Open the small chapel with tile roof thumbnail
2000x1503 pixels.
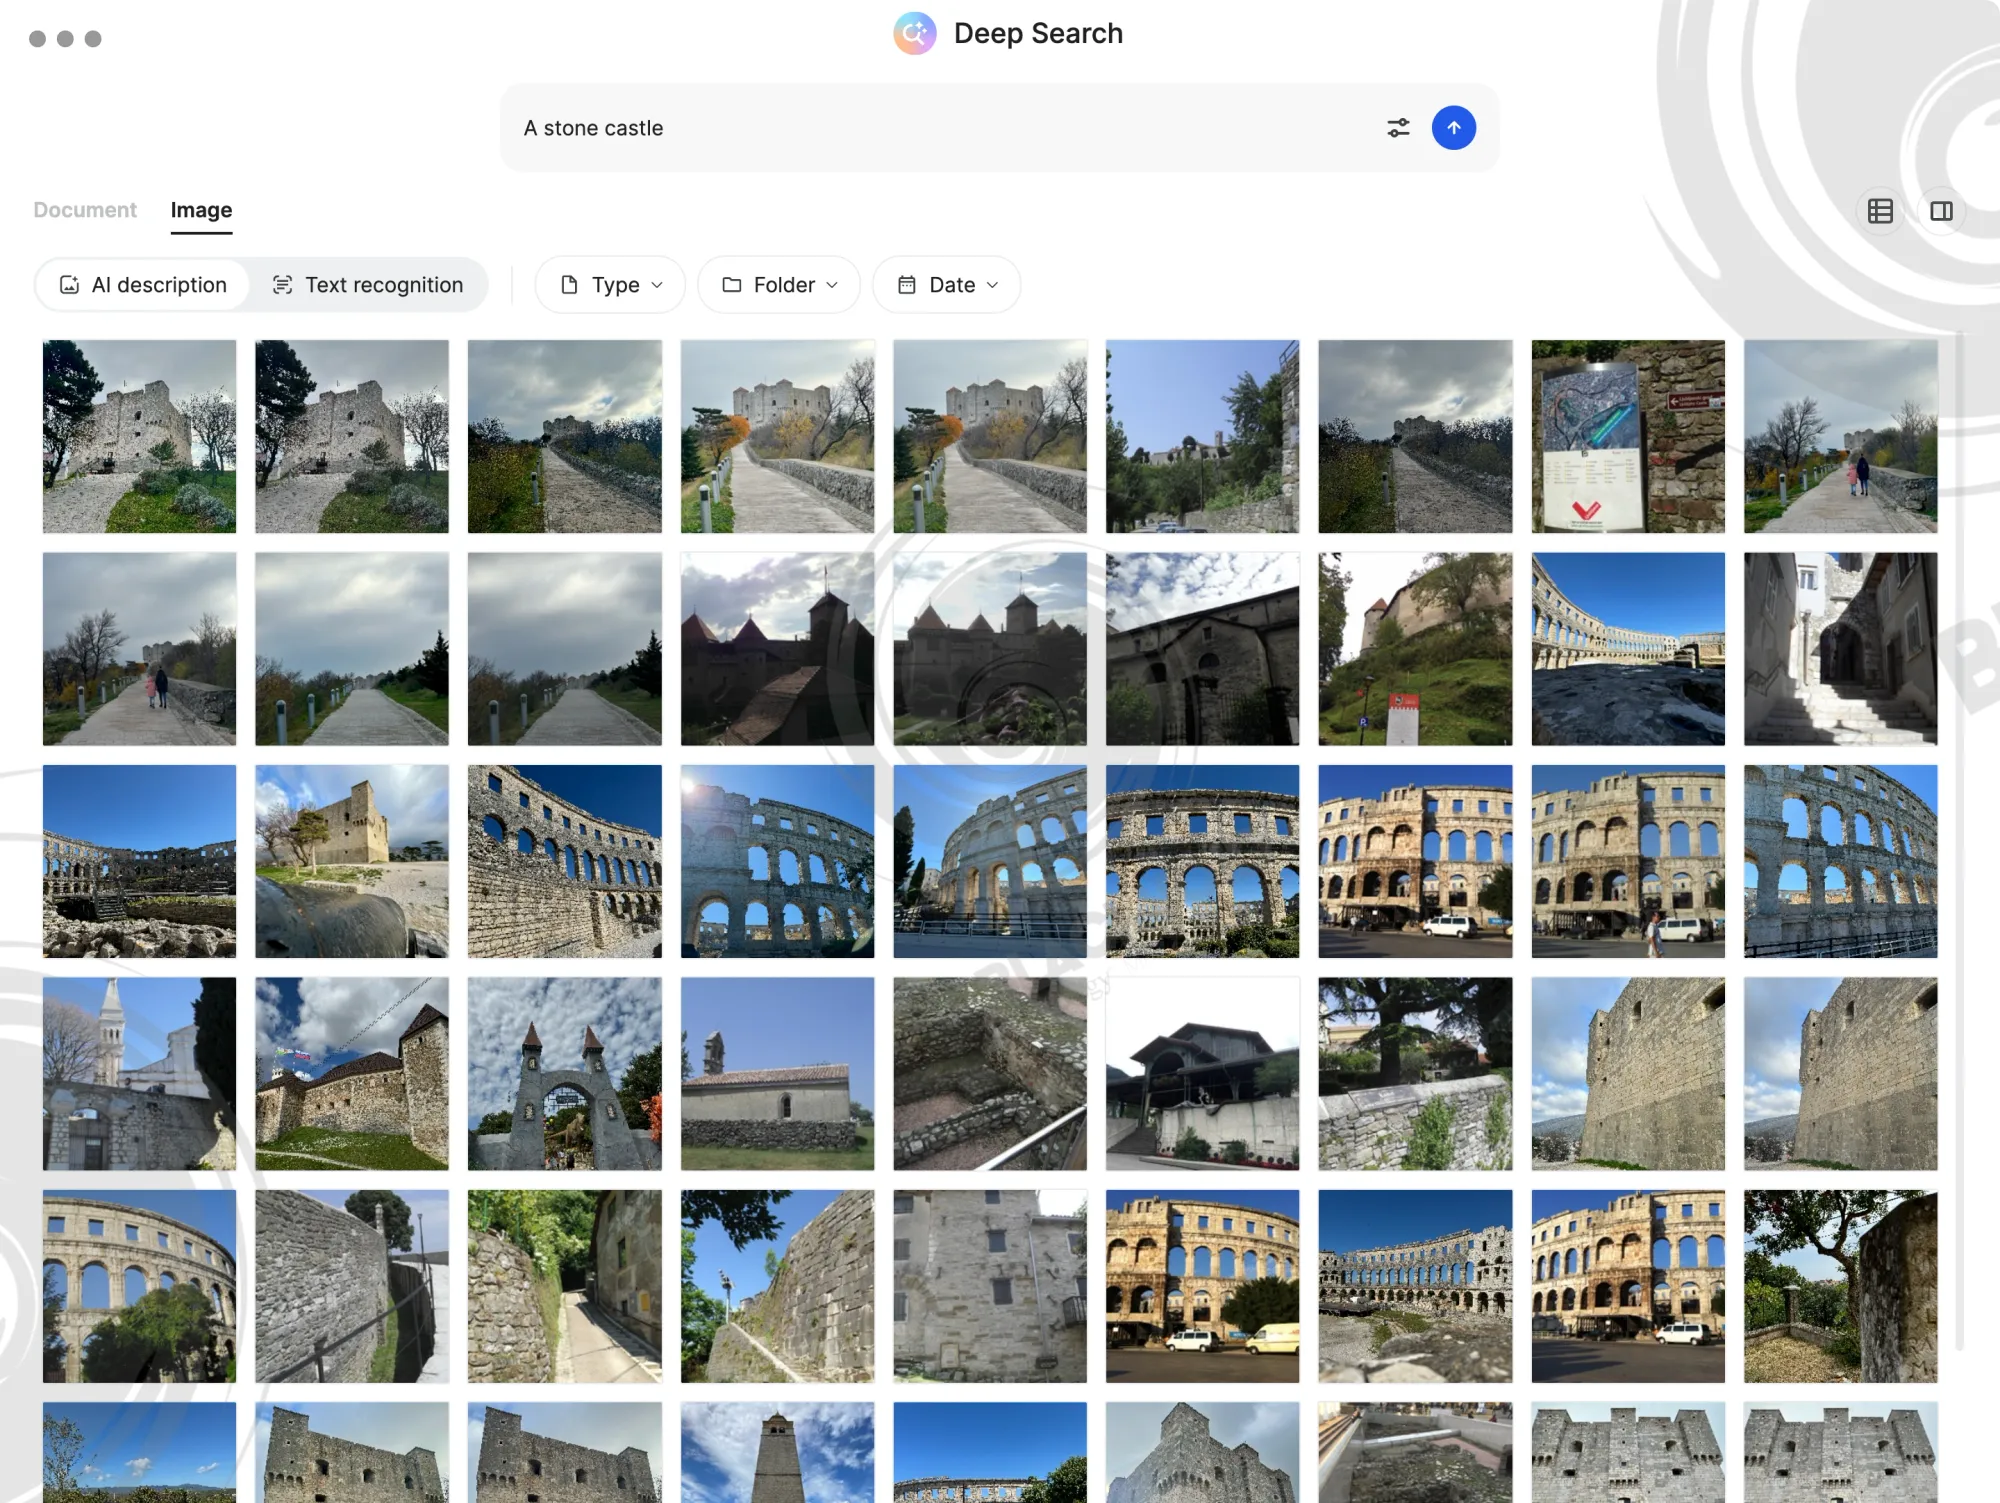click(777, 1074)
